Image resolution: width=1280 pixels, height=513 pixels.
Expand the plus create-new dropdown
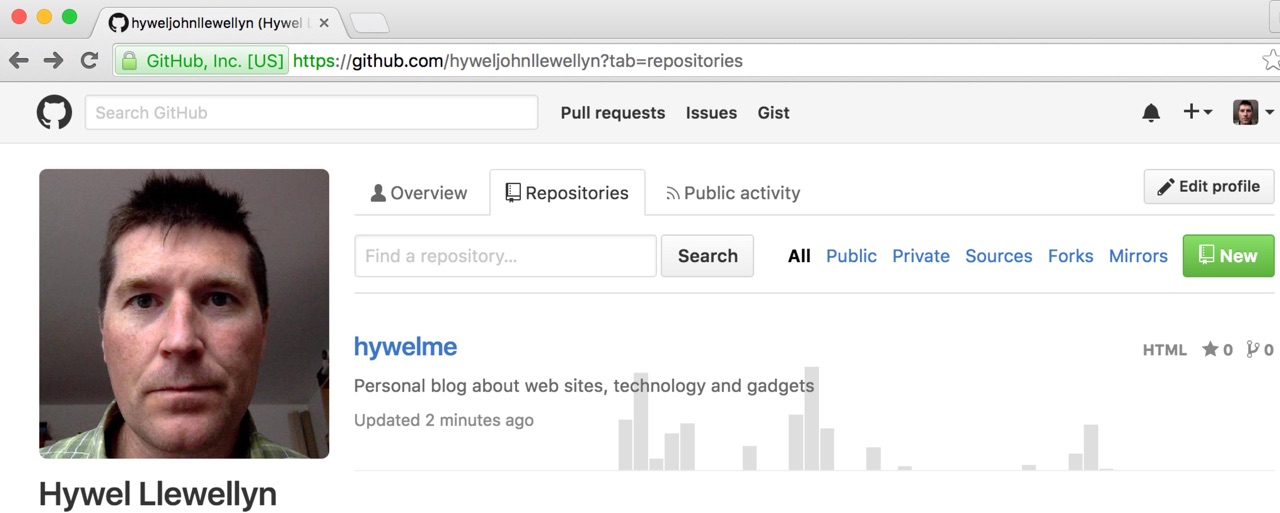tap(1197, 112)
